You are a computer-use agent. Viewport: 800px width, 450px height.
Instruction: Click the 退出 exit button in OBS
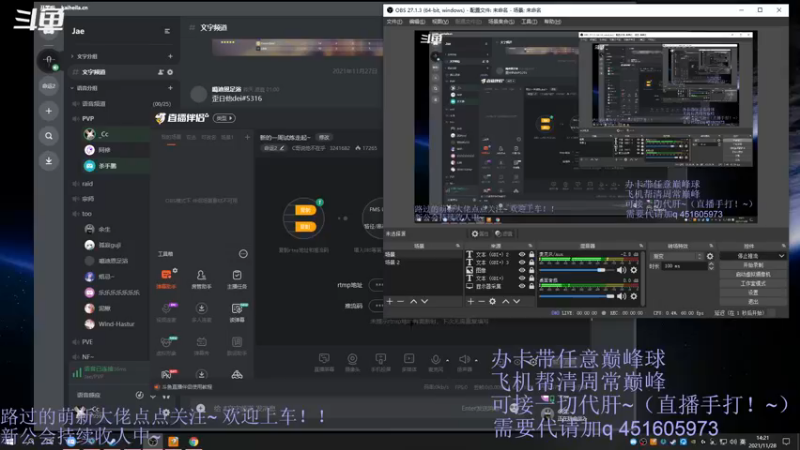point(753,302)
